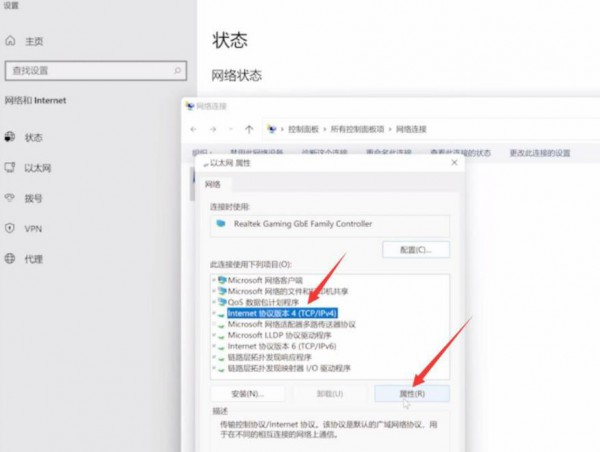
Task: Click the Realtek Gaming GbE Family Controller field
Action: (330, 225)
